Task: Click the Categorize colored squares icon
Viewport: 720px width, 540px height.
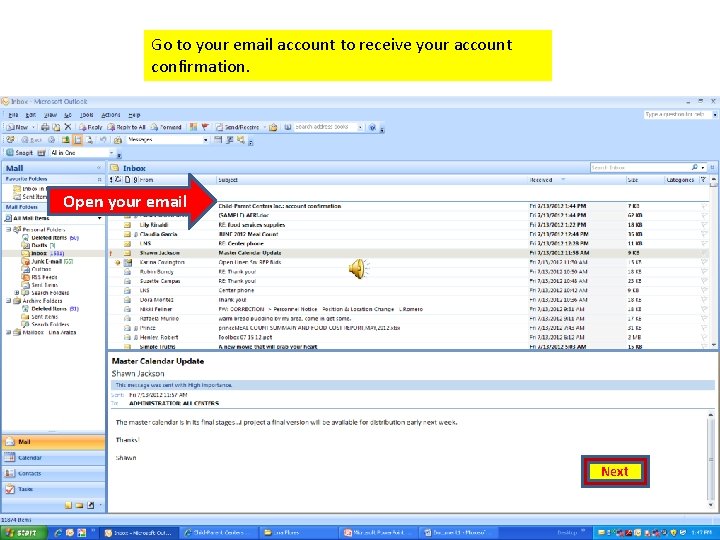Action: pyautogui.click(x=193, y=127)
